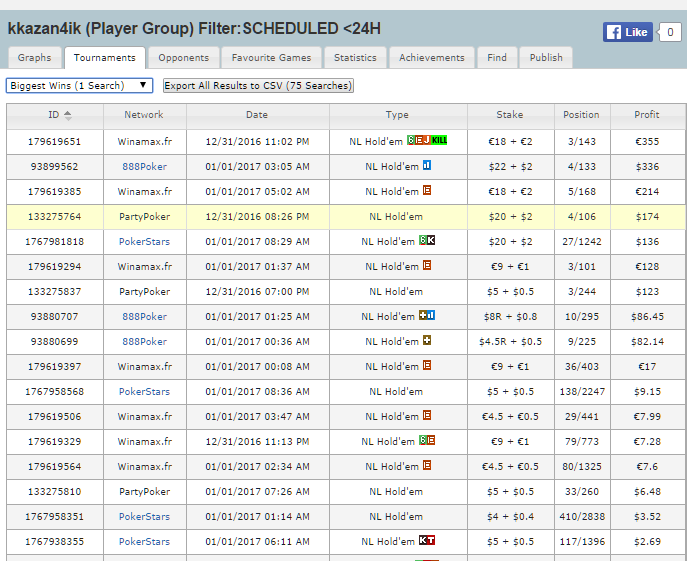Click red E icon in row 179619506
The width and height of the screenshot is (687, 561).
point(427,415)
